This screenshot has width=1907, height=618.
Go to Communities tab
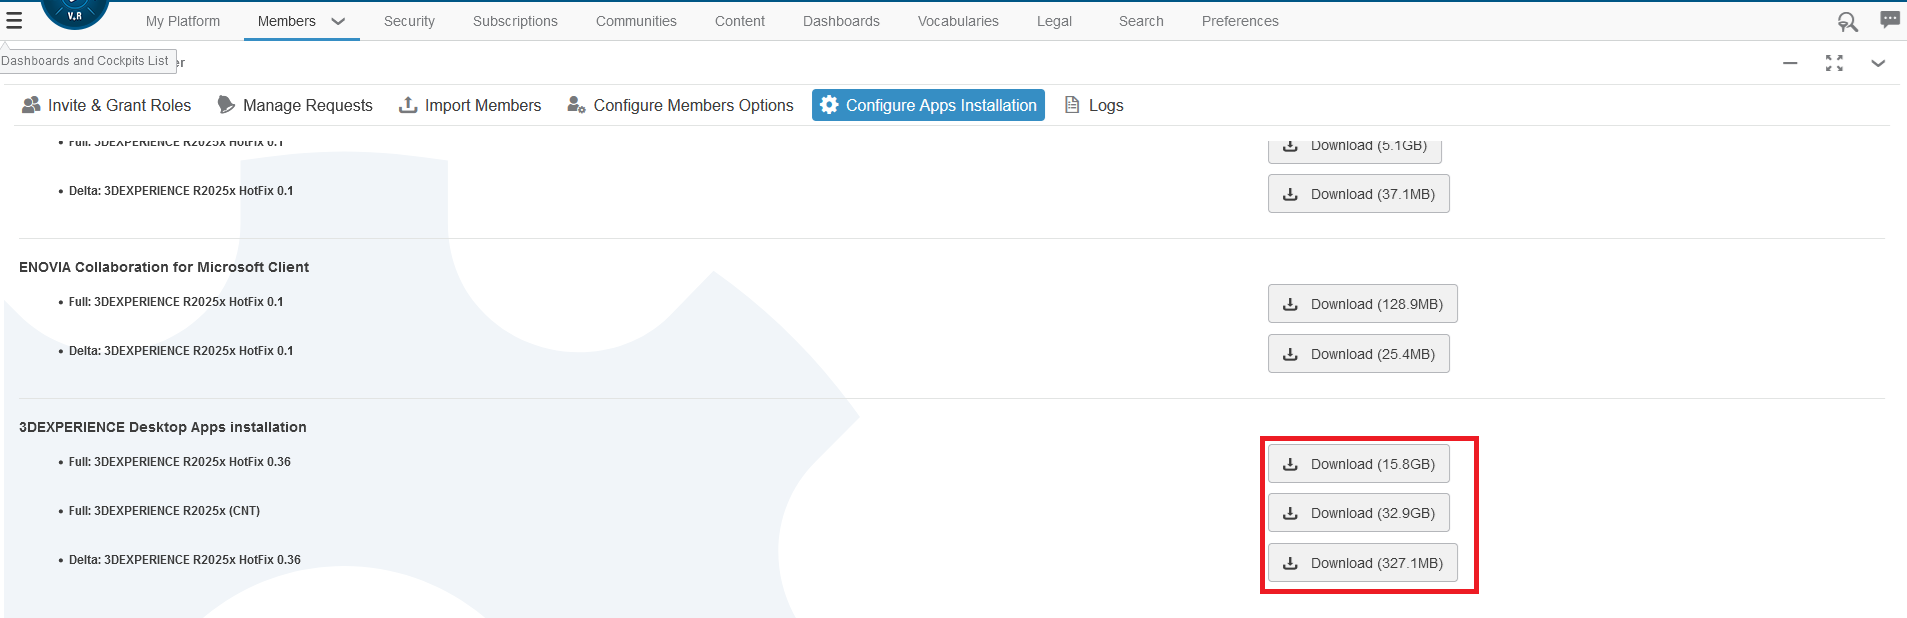(x=636, y=21)
